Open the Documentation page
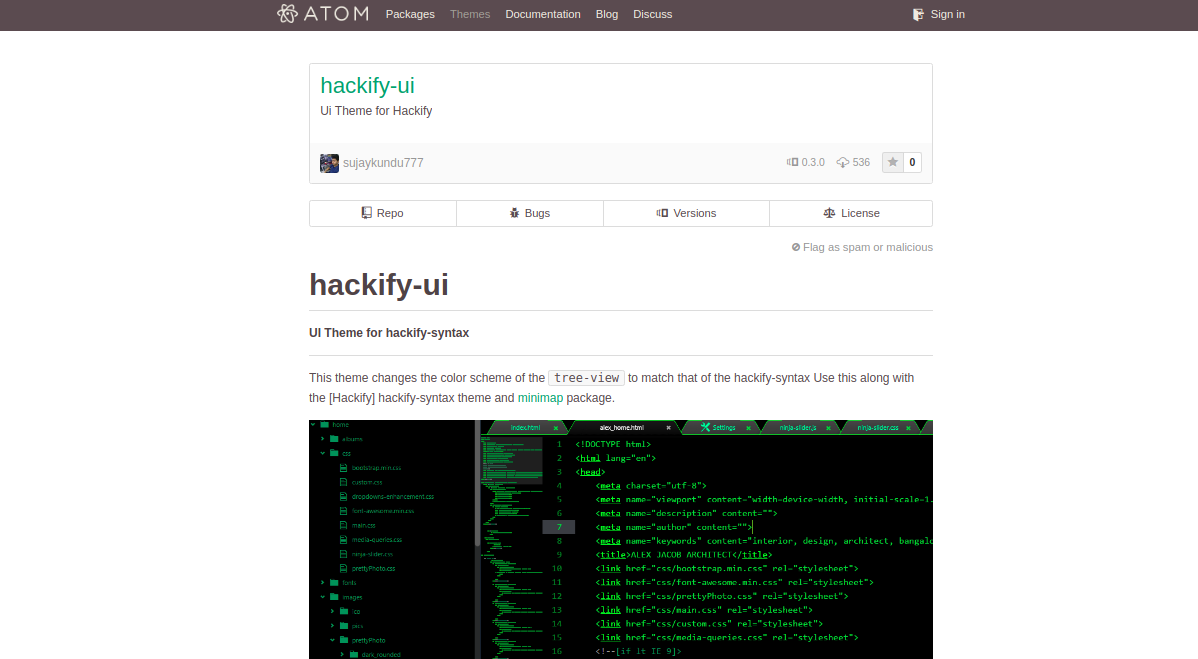 [542, 14]
